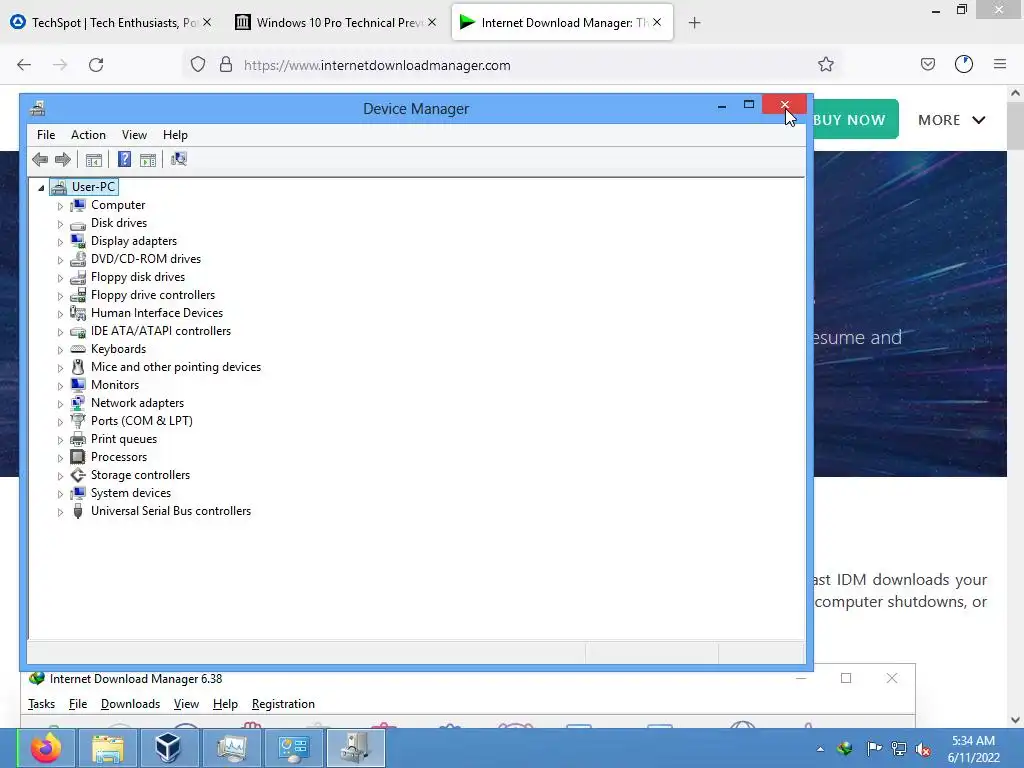Viewport: 1024px width, 768px height.
Task: Click the Save to Pocket icon
Action: pyautogui.click(x=927, y=65)
